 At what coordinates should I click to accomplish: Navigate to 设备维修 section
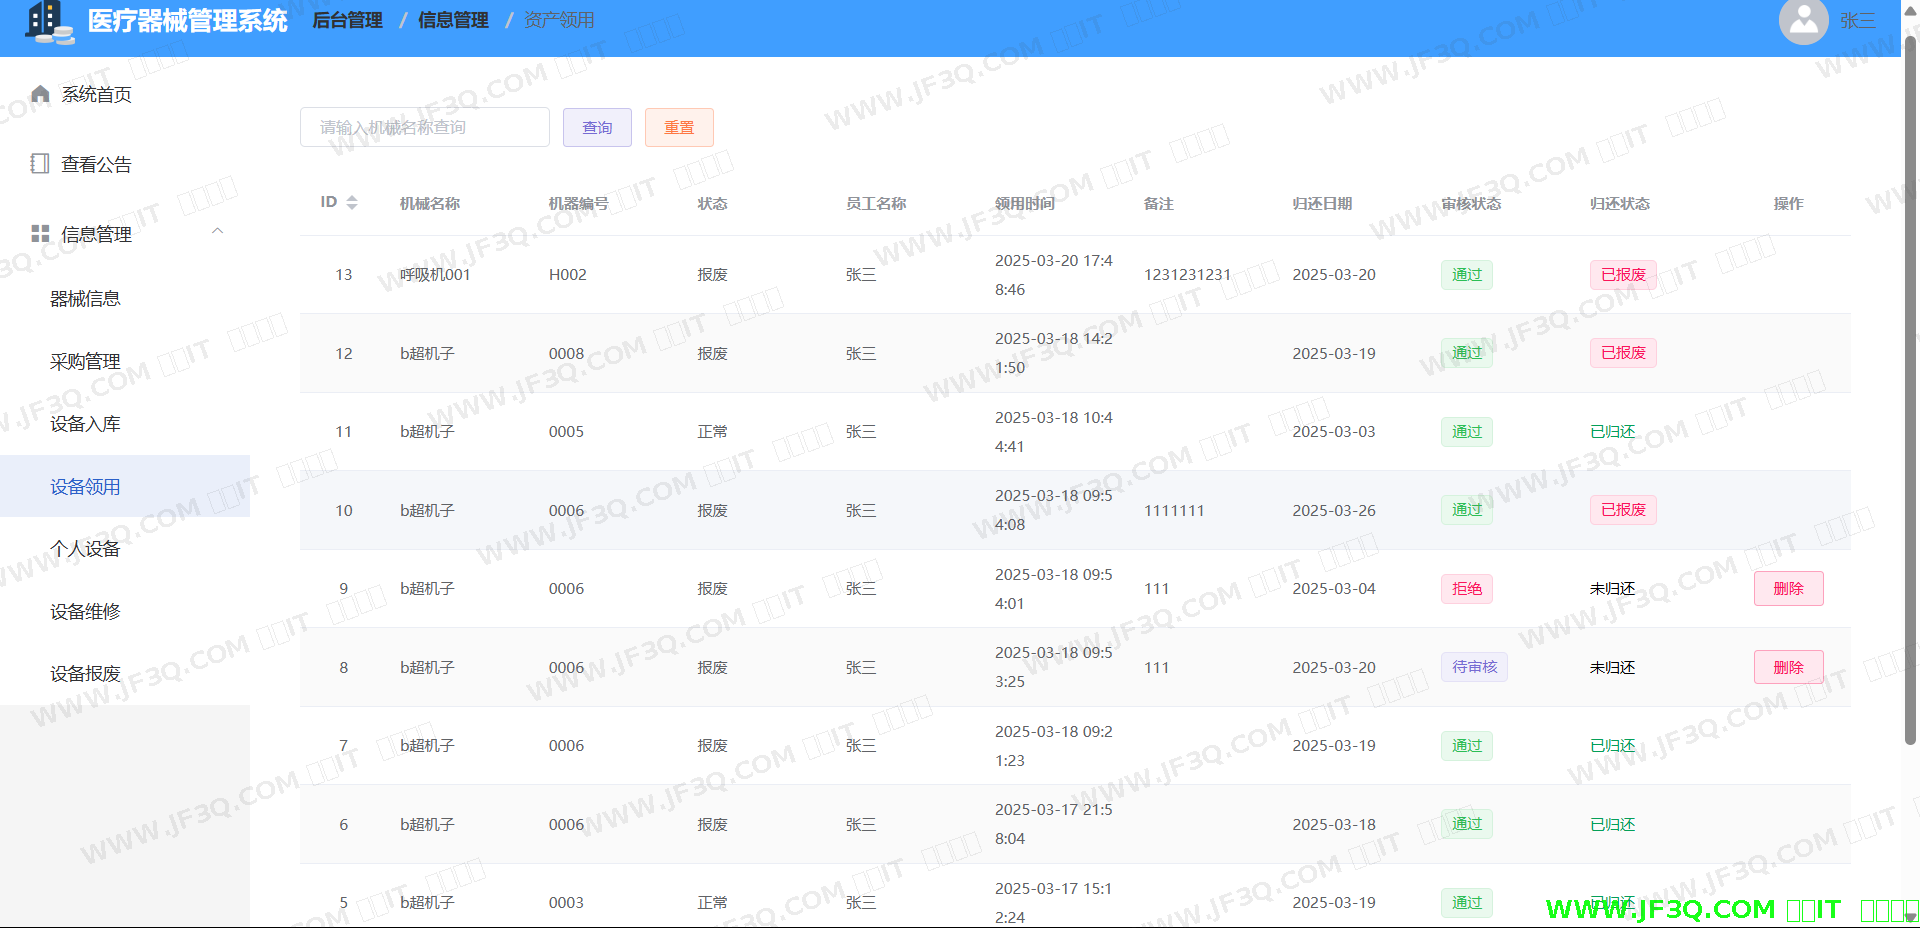coord(85,612)
